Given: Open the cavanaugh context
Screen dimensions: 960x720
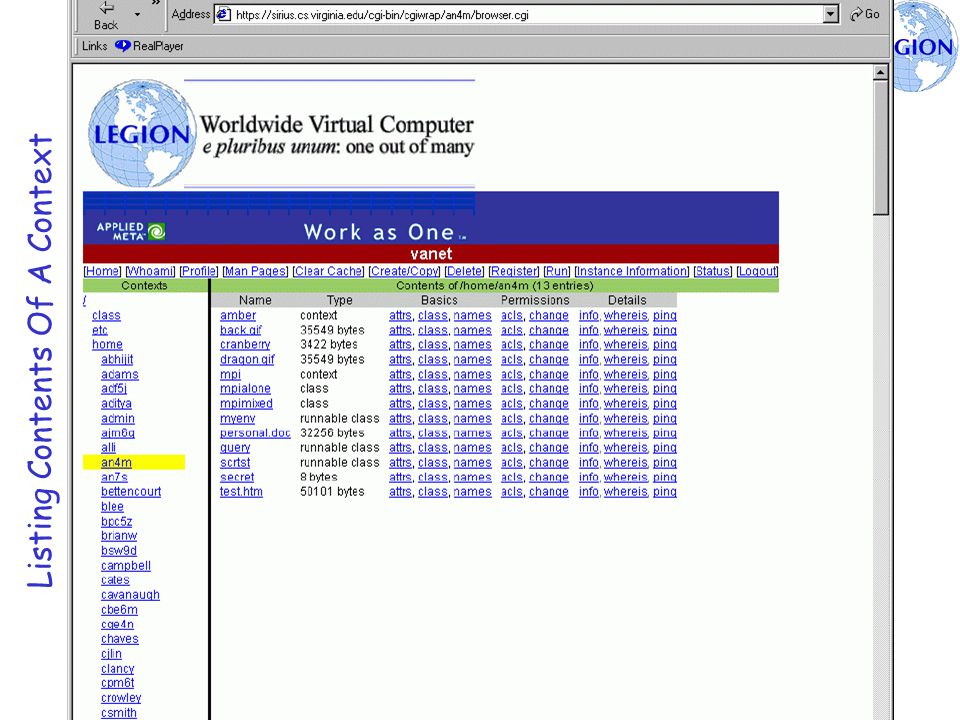Looking at the screenshot, I should tap(130, 595).
